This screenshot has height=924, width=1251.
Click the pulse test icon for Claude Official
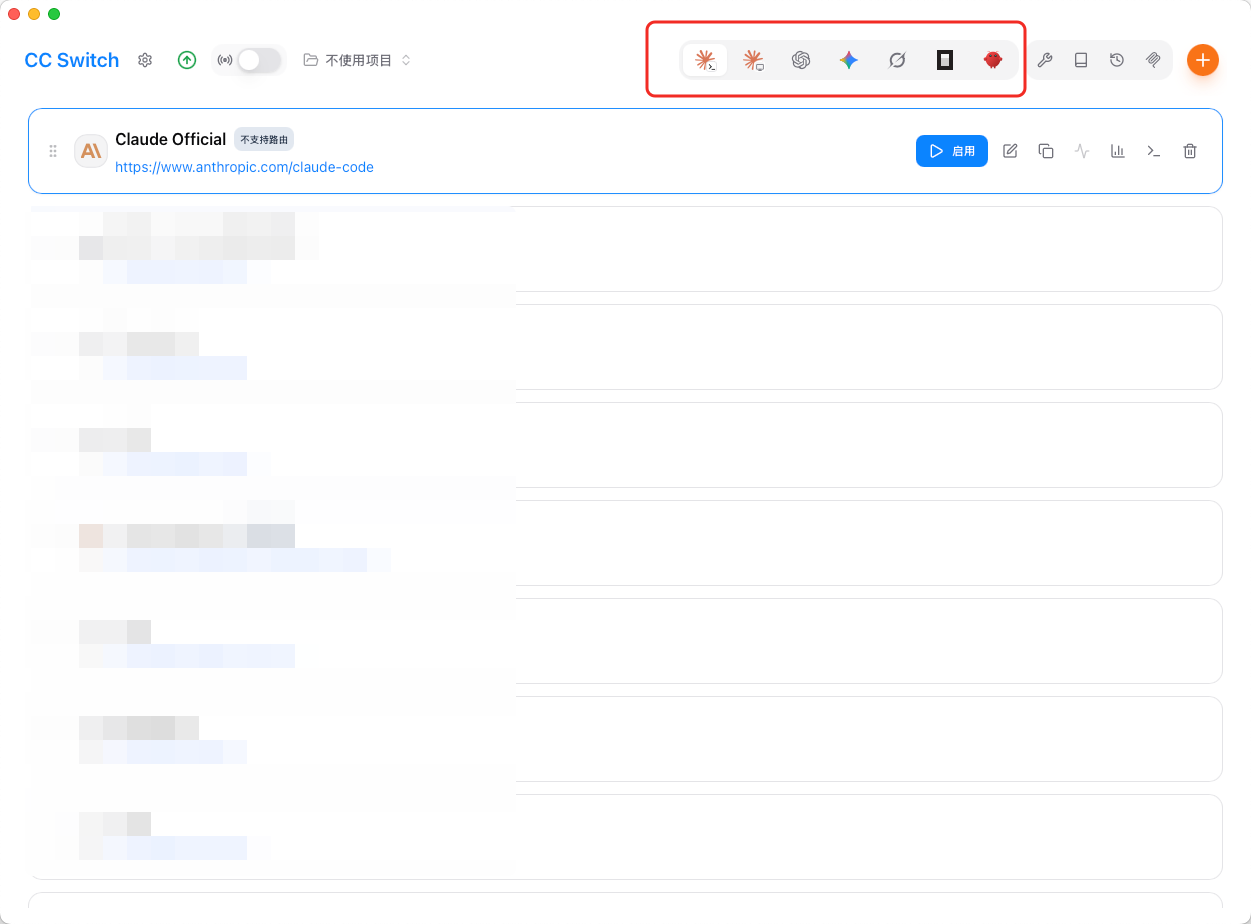1082,151
